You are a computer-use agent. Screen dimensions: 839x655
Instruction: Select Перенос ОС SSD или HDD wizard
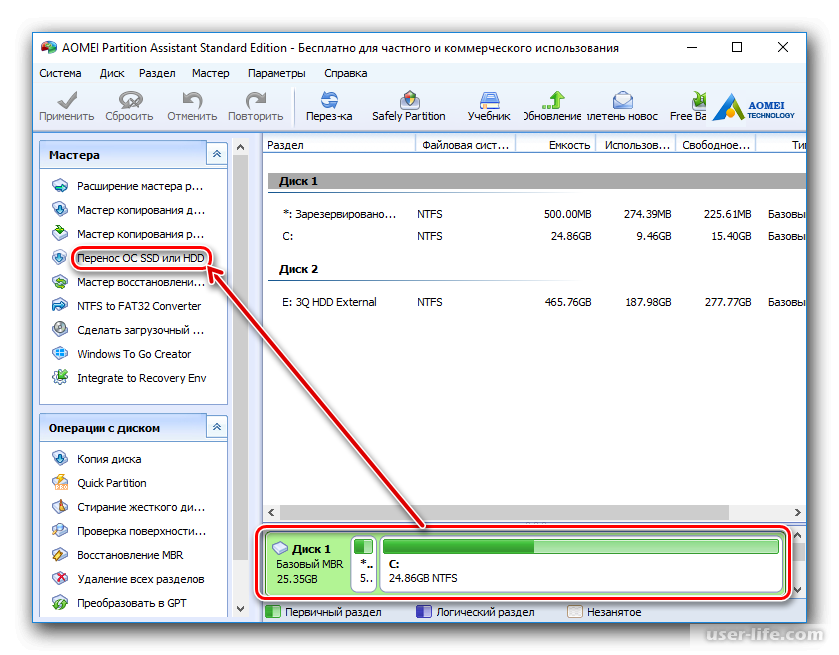(140, 258)
